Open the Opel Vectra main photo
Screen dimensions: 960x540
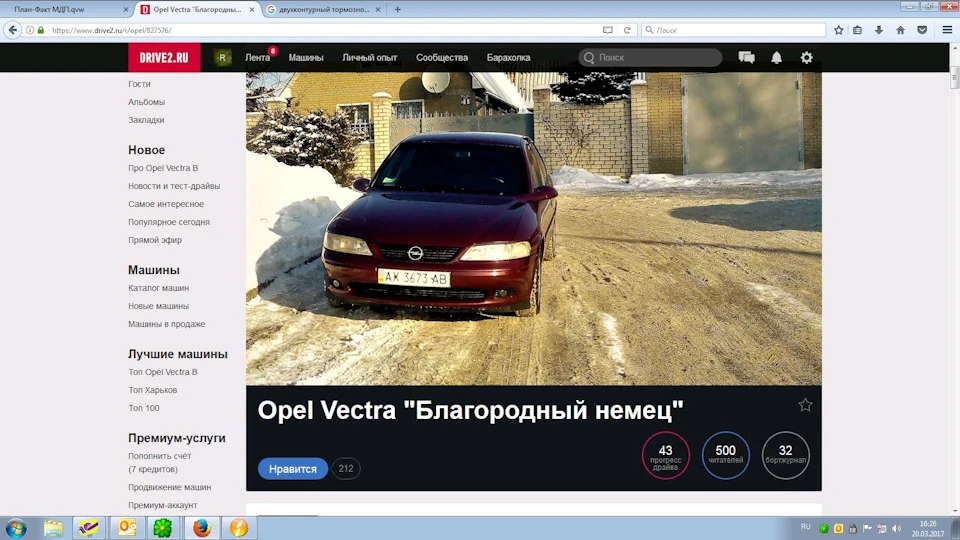point(534,229)
